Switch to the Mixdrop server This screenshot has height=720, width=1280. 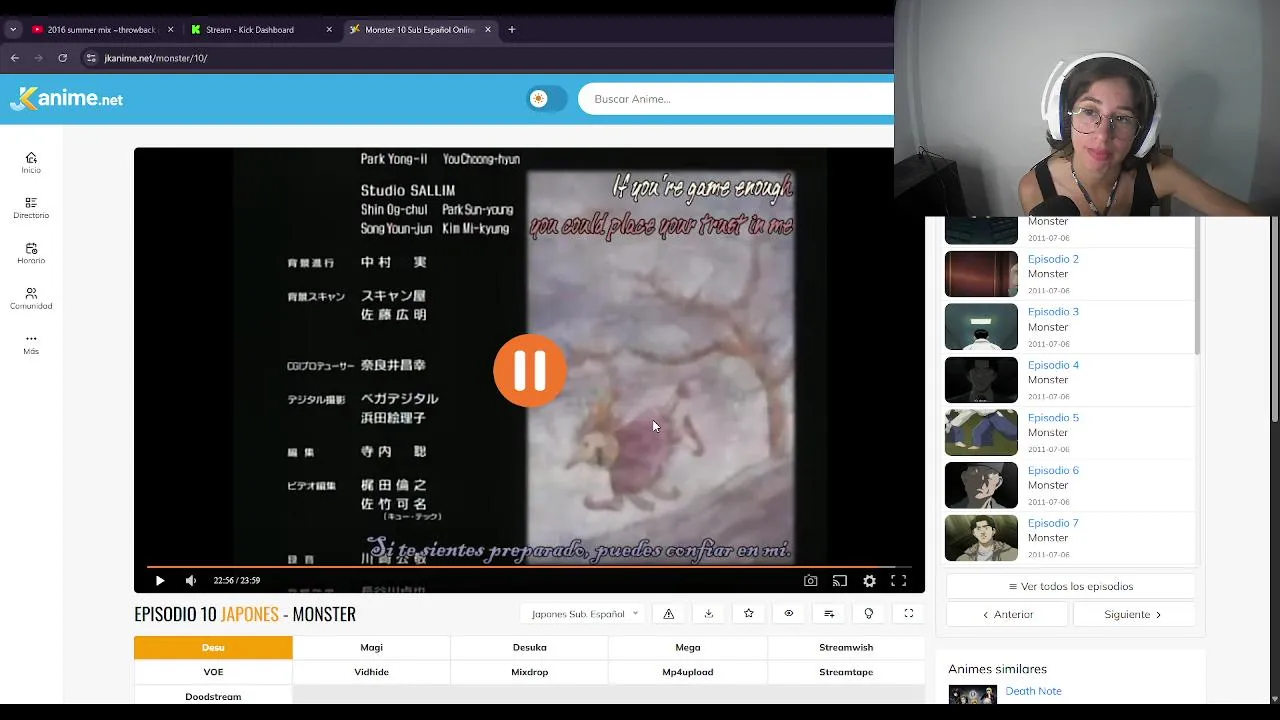click(x=530, y=672)
